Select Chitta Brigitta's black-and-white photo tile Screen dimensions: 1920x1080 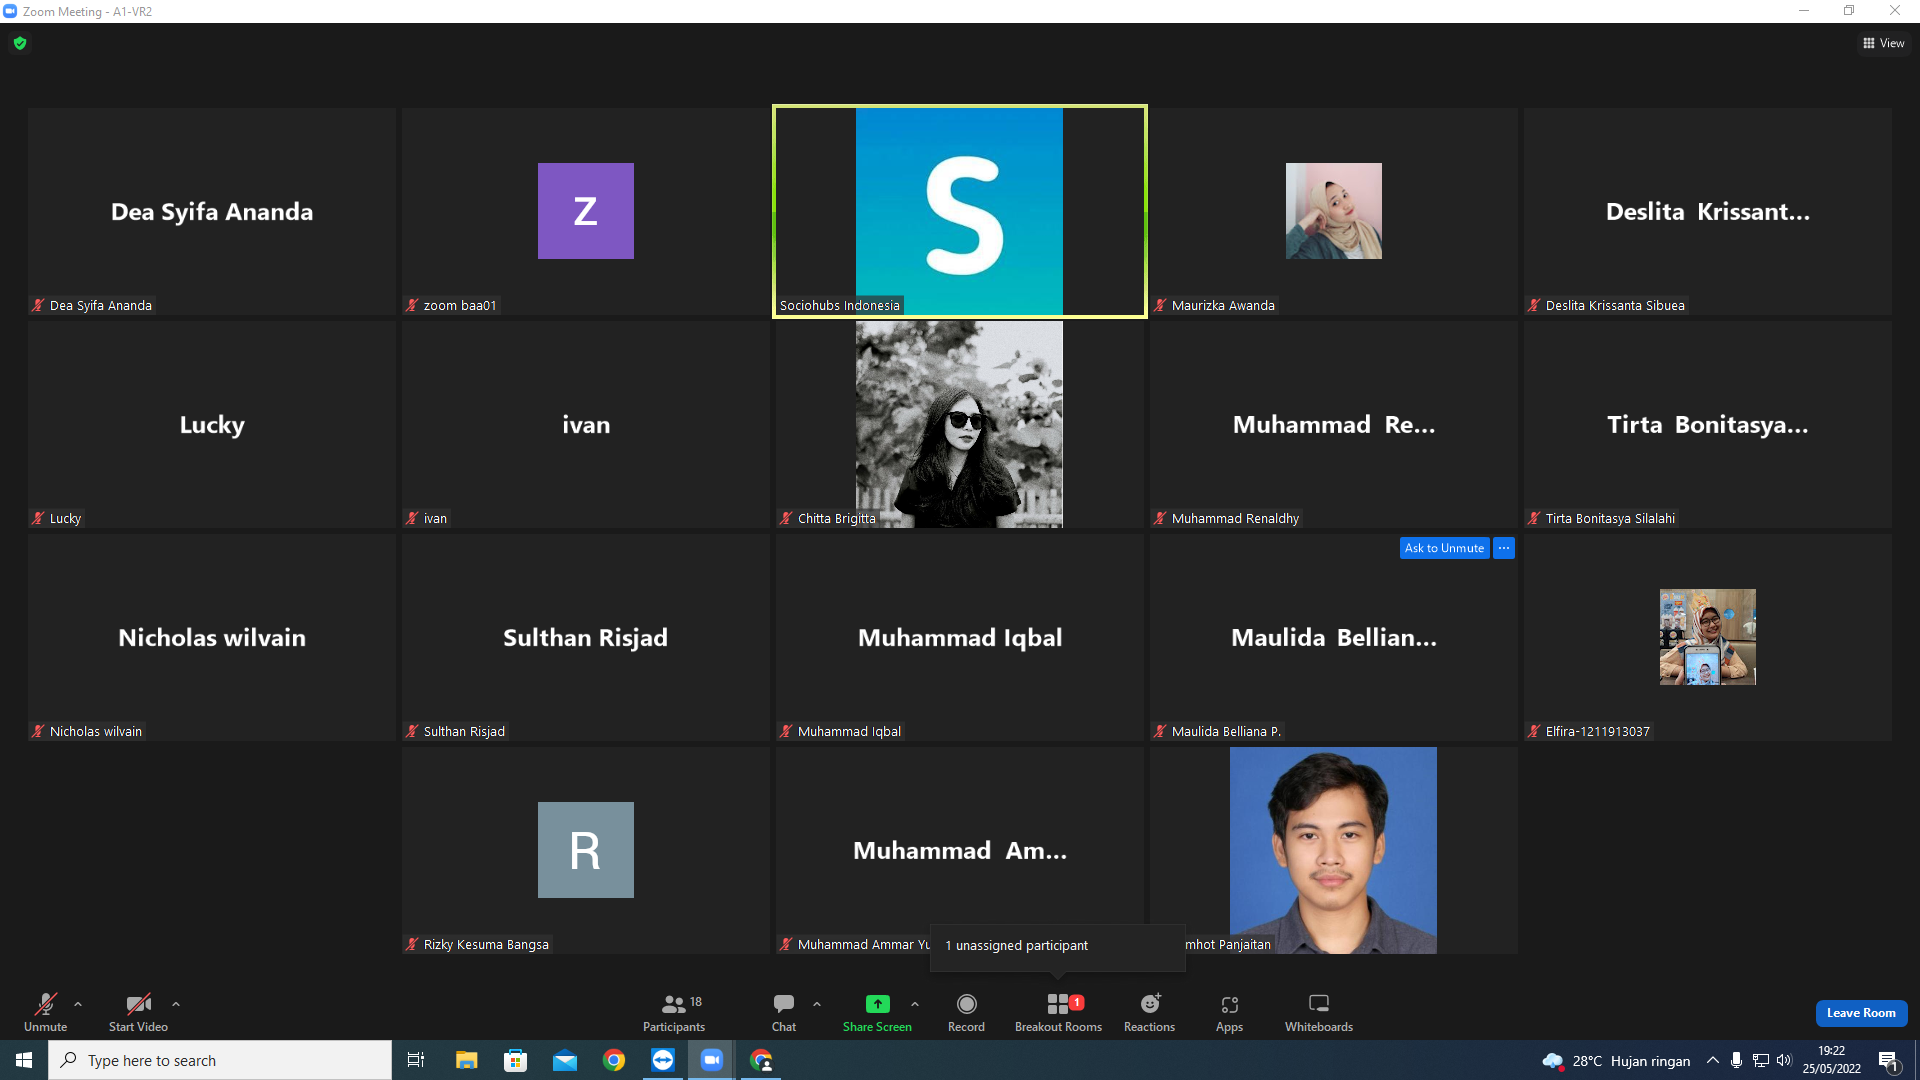tap(960, 424)
